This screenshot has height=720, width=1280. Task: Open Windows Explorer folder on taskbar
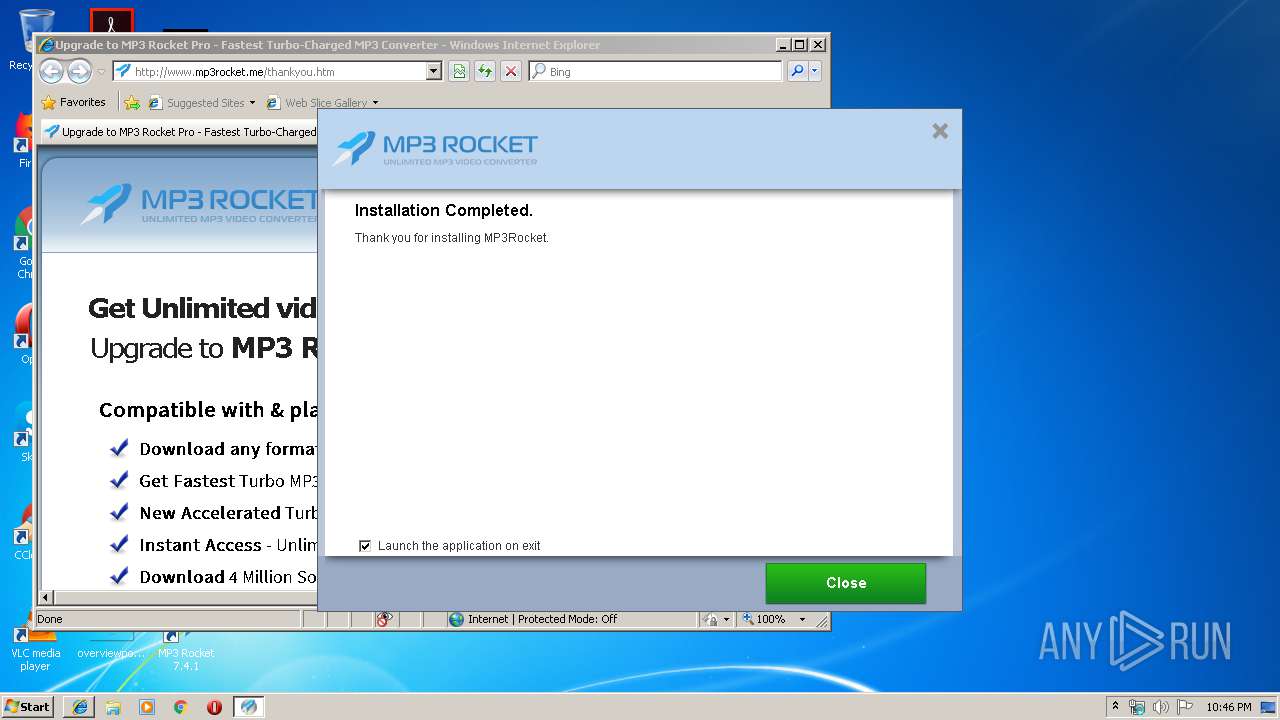coord(113,707)
